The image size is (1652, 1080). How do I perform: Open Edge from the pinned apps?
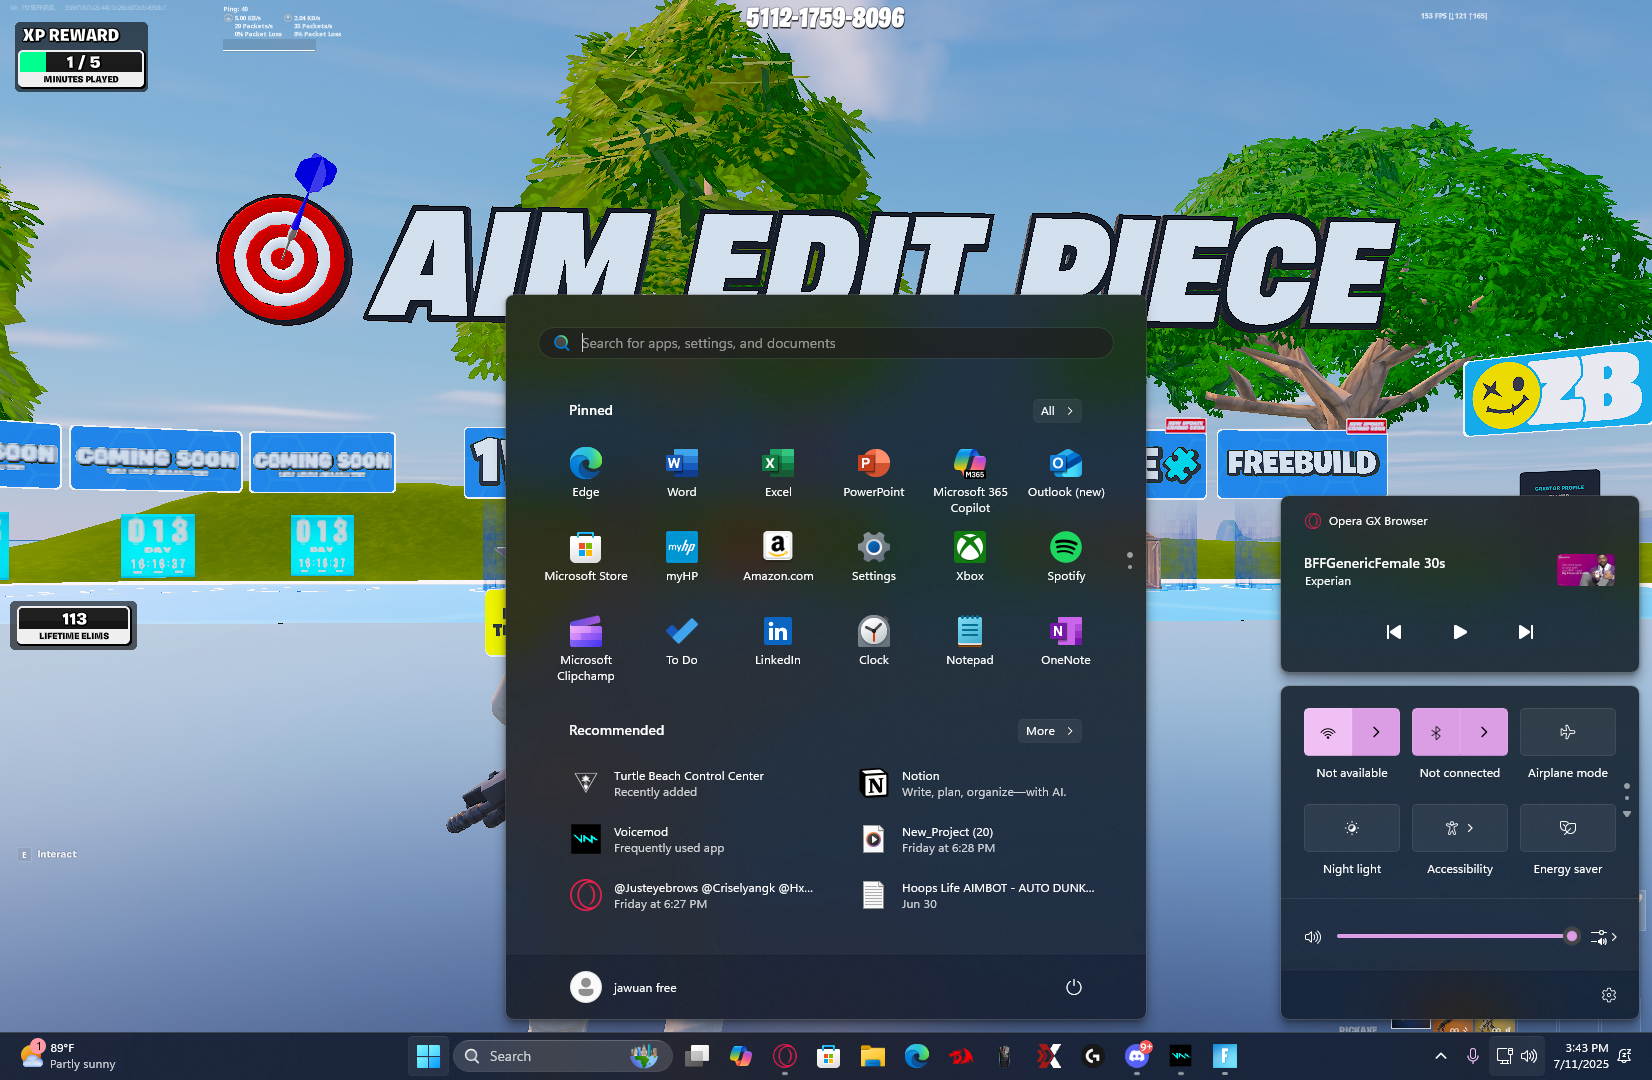coord(585,472)
